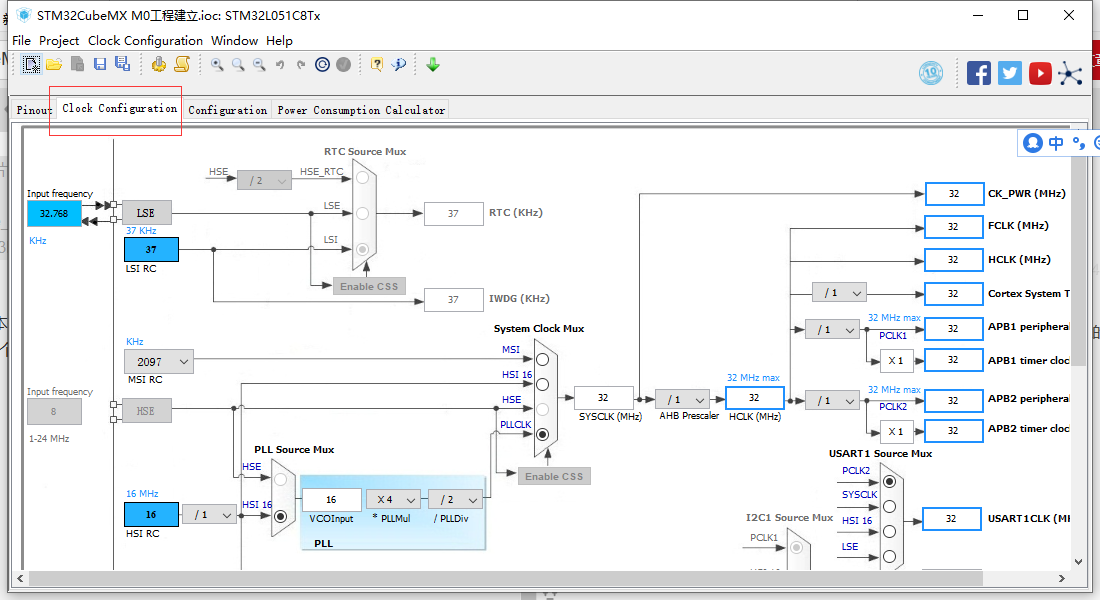Open the Project menu
This screenshot has height=600, width=1100.
coord(59,41)
